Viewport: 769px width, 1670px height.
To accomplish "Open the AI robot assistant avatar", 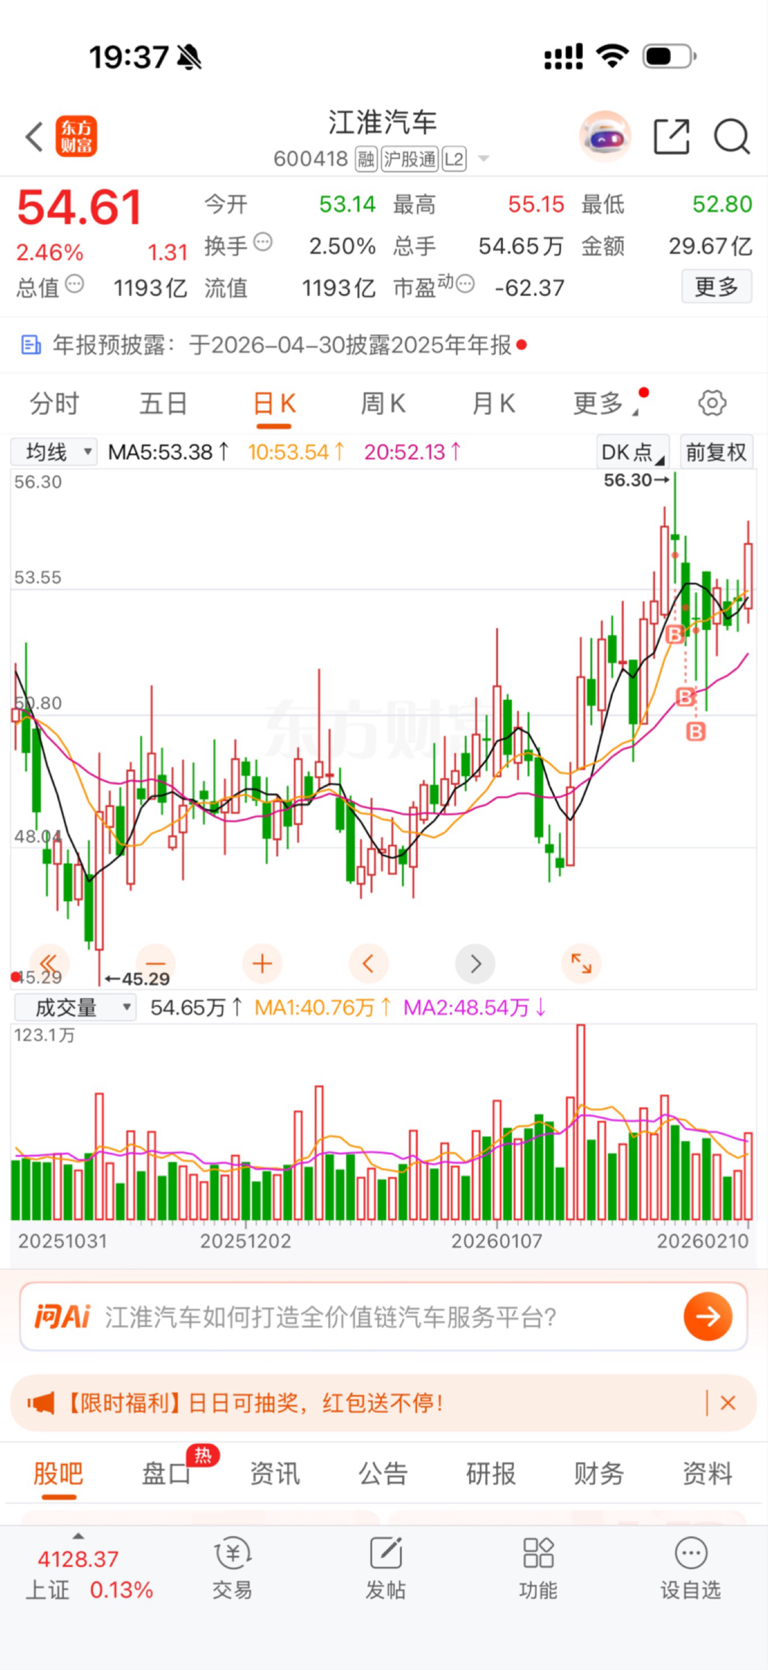I will (x=606, y=136).
